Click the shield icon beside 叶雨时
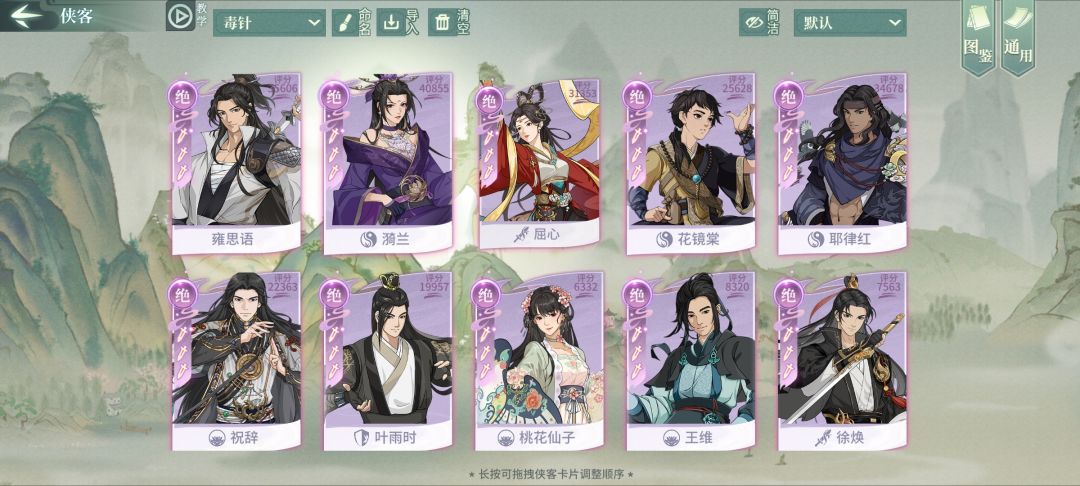This screenshot has height=486, width=1080. pyautogui.click(x=361, y=438)
